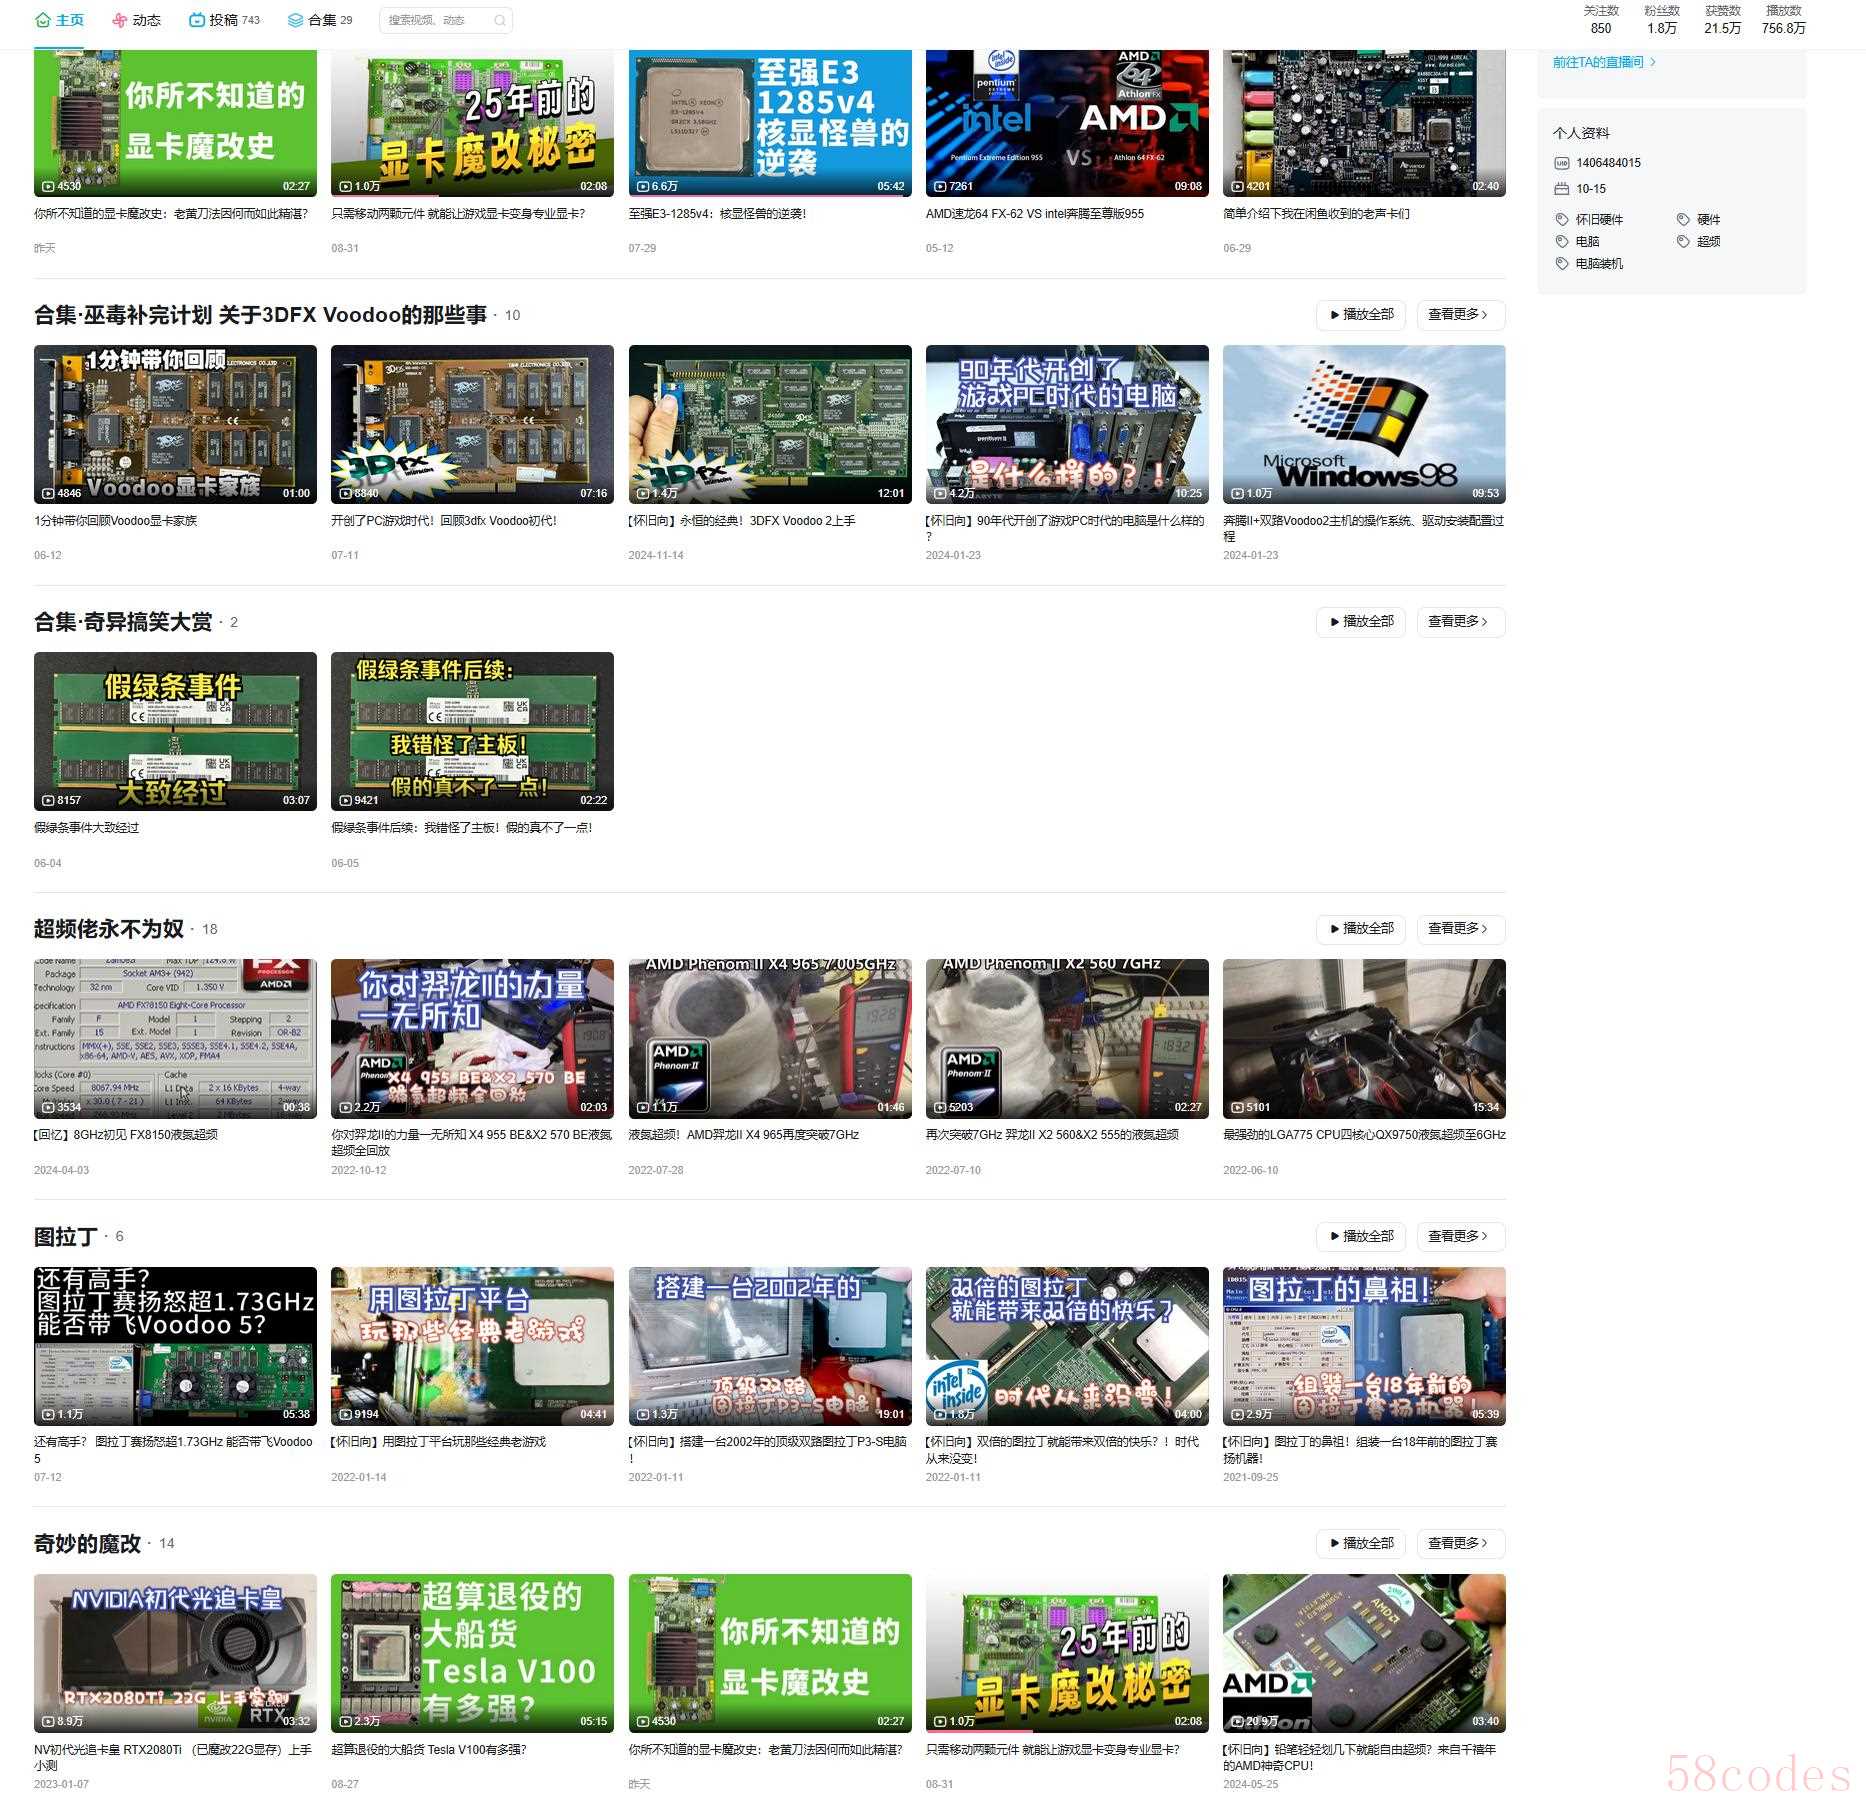The width and height of the screenshot is (1866, 1804).
Task: Play all videos in 奇妙的魔改
Action: (x=1361, y=1543)
